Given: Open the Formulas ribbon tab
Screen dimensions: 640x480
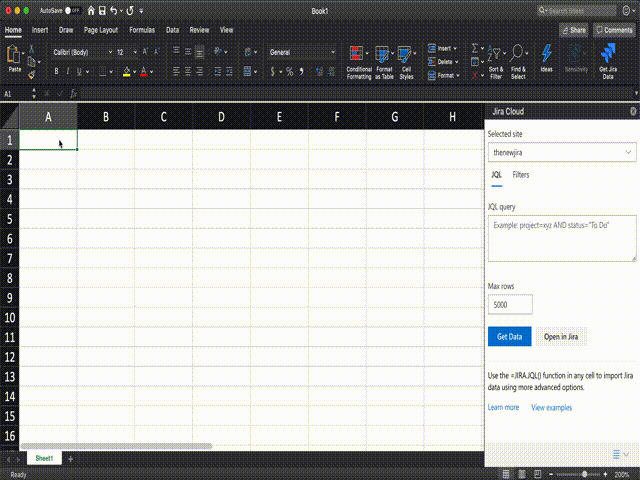Looking at the screenshot, I should 142,30.
